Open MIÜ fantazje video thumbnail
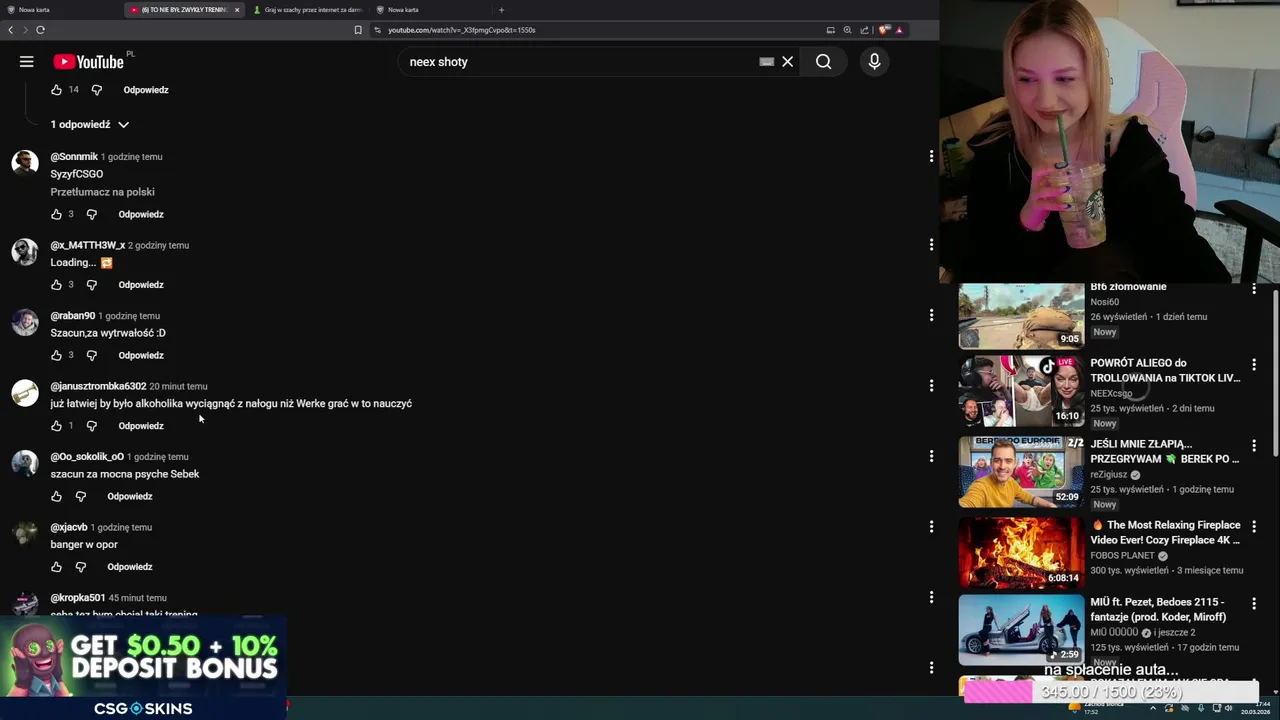Viewport: 1280px width, 720px height. pos(1021,630)
